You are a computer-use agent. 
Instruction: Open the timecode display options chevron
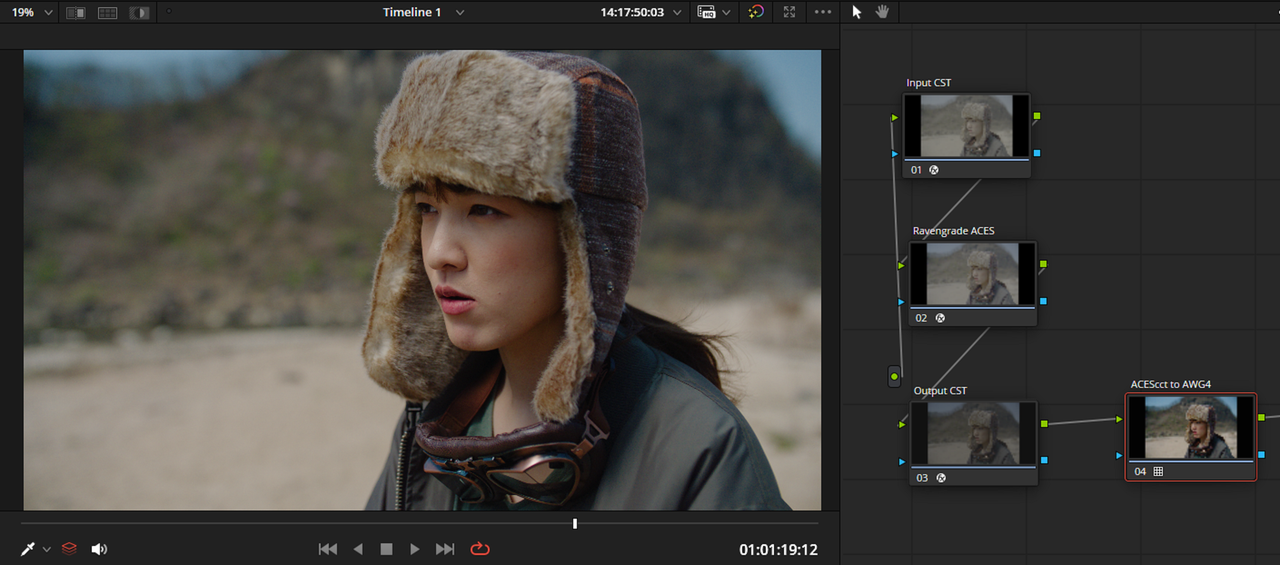pos(678,12)
